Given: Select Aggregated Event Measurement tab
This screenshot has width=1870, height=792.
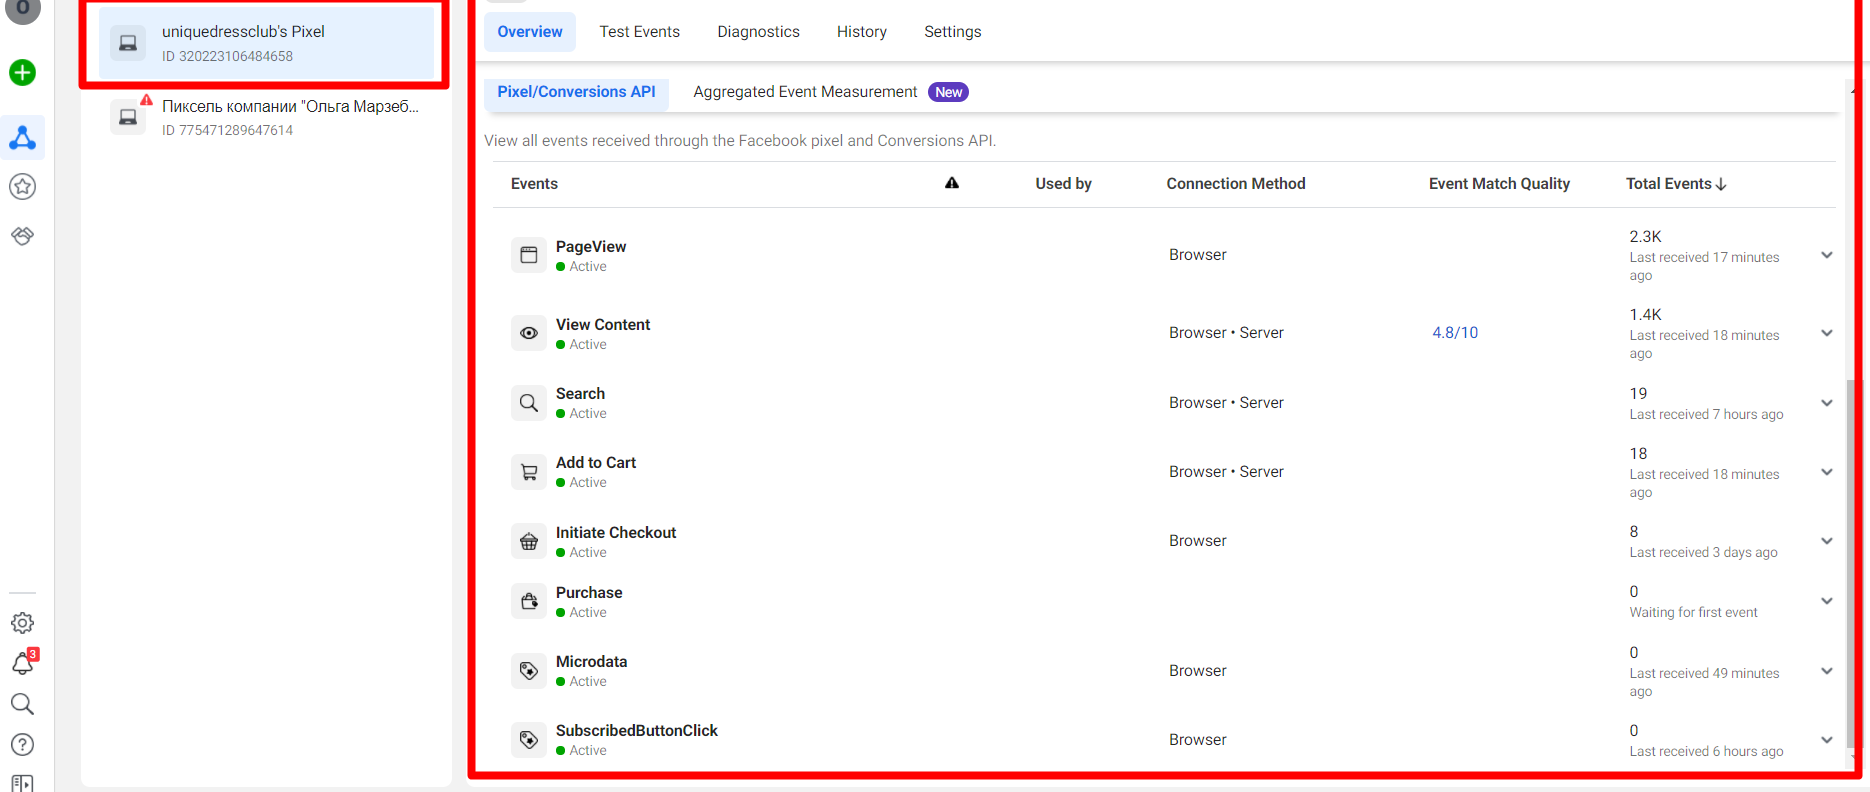Looking at the screenshot, I should [x=805, y=92].
